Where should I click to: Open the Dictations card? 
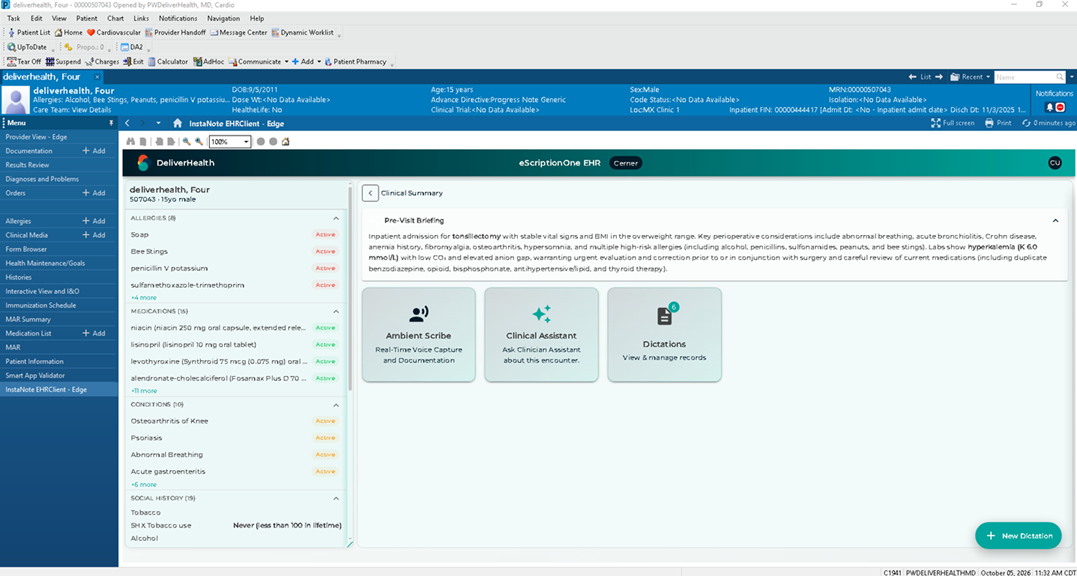click(x=664, y=334)
